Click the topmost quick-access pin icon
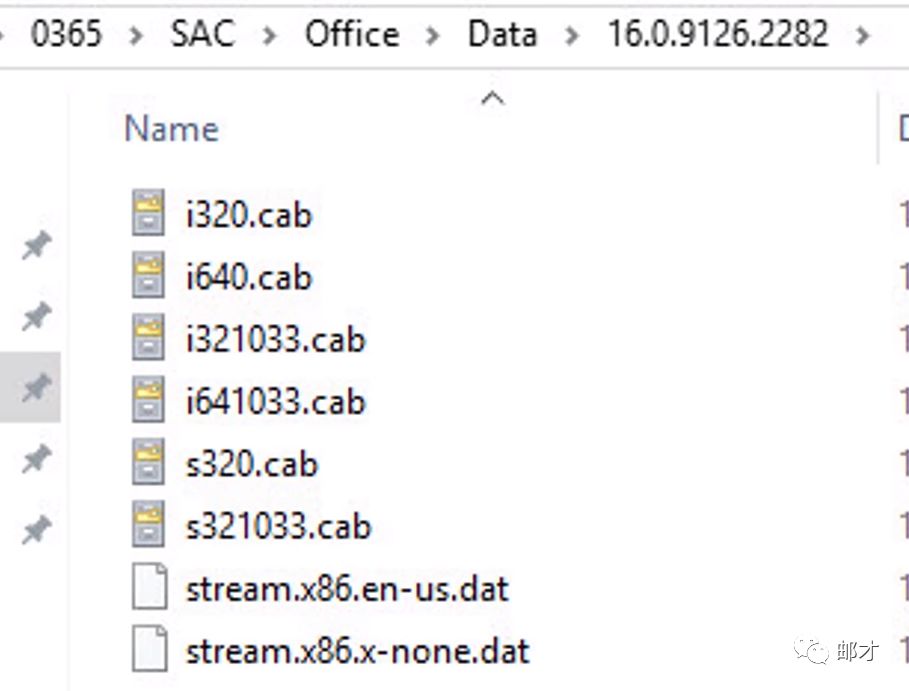The image size is (909, 691). point(36,246)
